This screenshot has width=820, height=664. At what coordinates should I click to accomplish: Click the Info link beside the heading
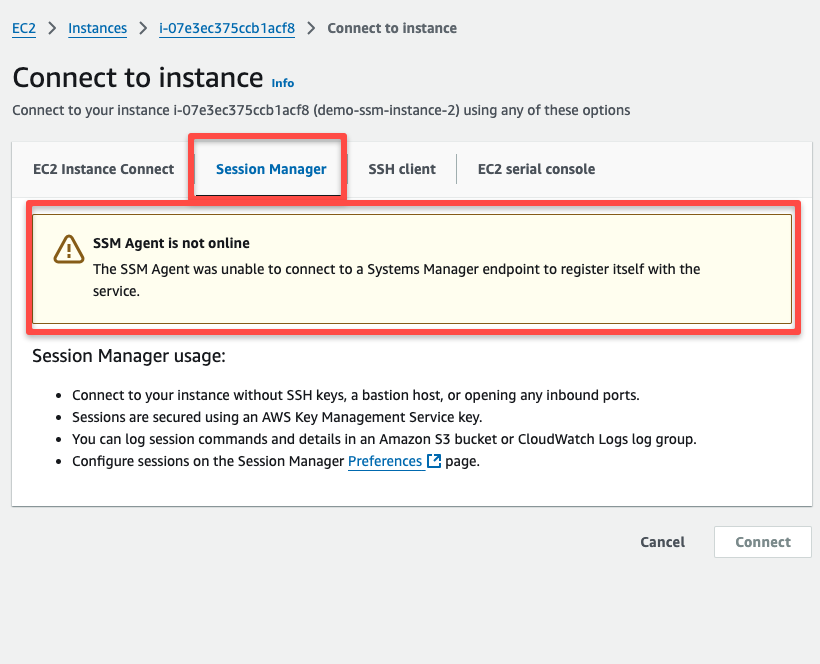click(x=282, y=83)
